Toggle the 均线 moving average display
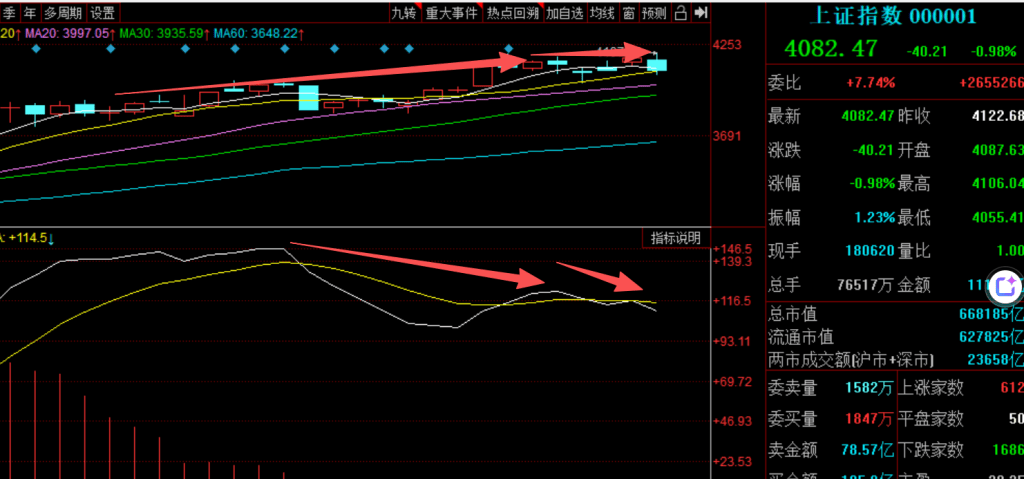The image size is (1024, 479). point(601,13)
